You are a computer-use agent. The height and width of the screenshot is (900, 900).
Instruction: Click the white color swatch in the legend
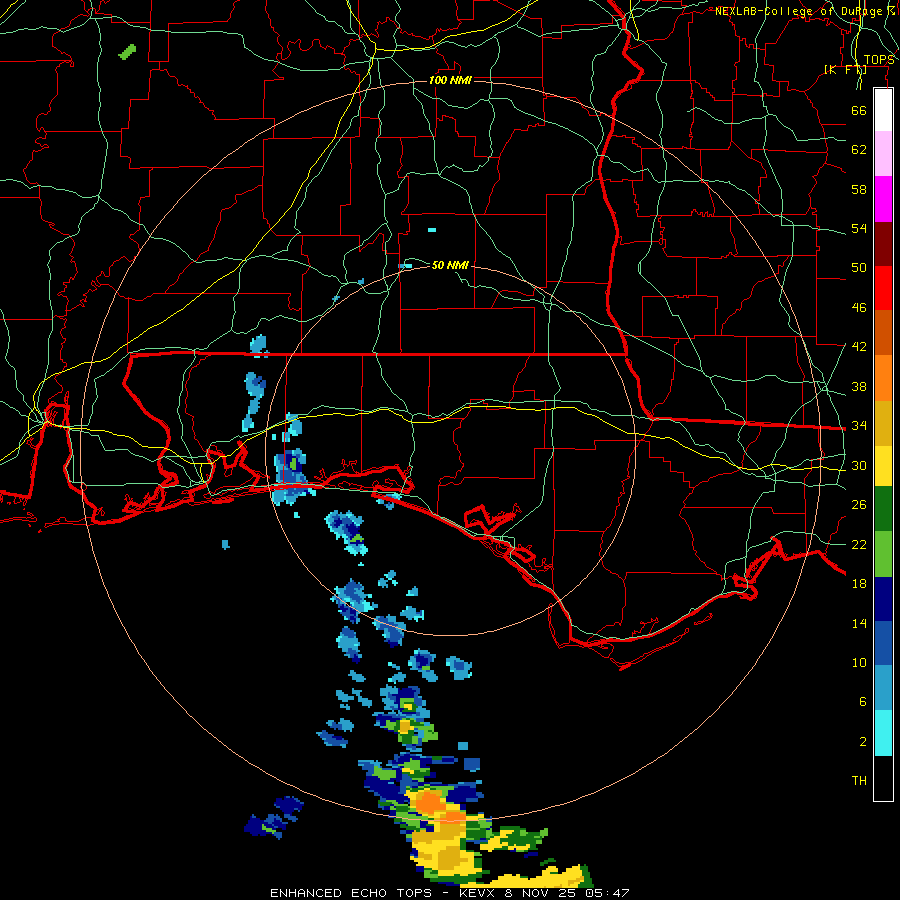coord(883,110)
